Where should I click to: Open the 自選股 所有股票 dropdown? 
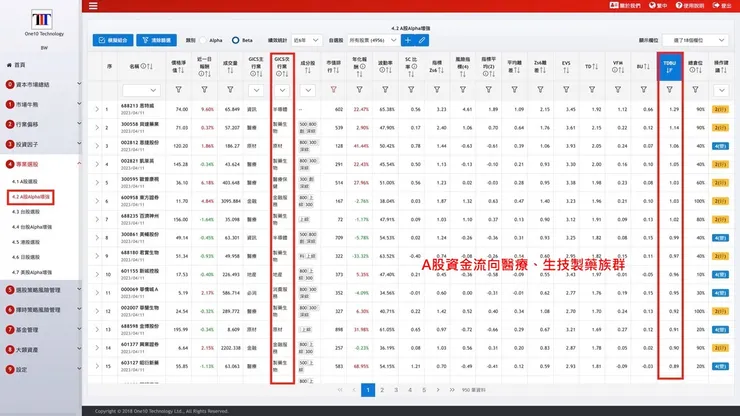(x=372, y=41)
